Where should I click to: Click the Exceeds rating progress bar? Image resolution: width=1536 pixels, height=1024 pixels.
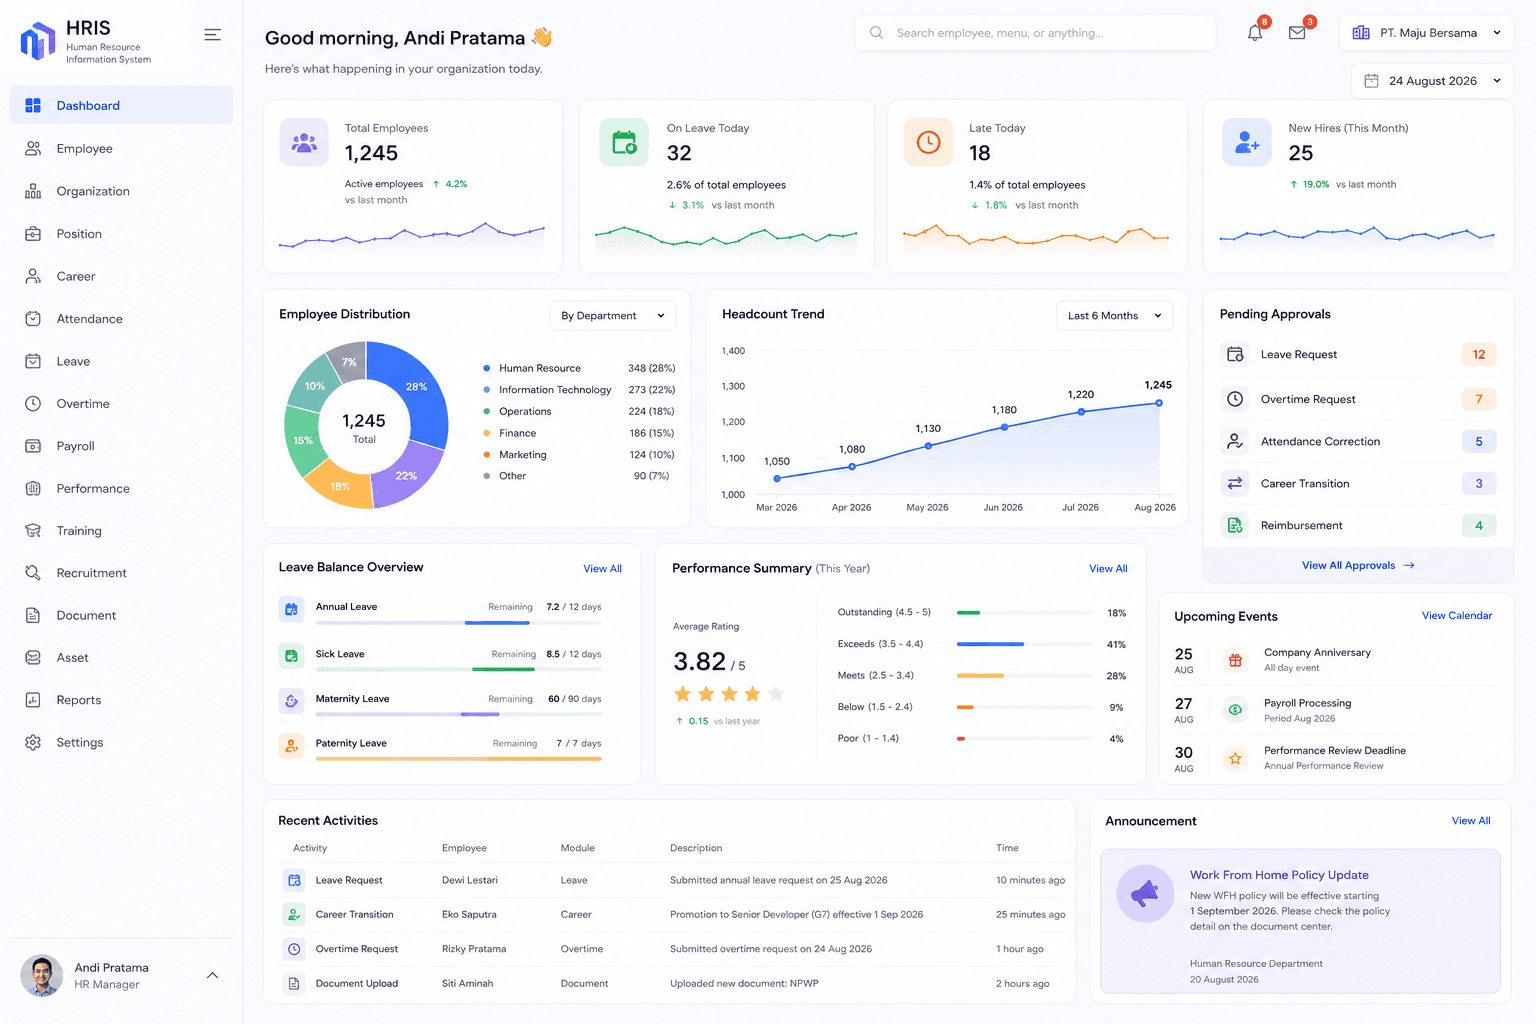pos(1024,644)
